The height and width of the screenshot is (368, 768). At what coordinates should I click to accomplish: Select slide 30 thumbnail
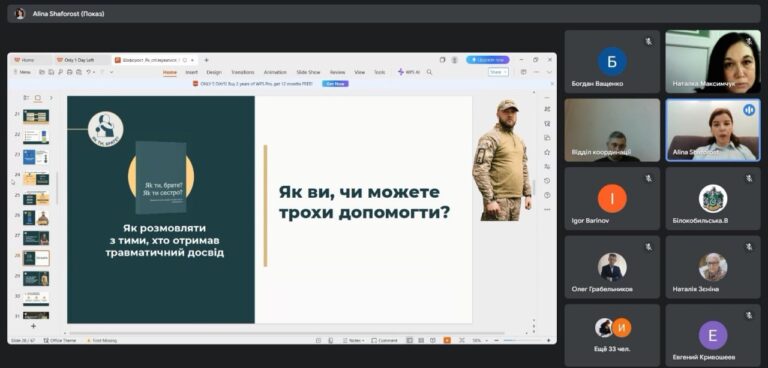36,298
